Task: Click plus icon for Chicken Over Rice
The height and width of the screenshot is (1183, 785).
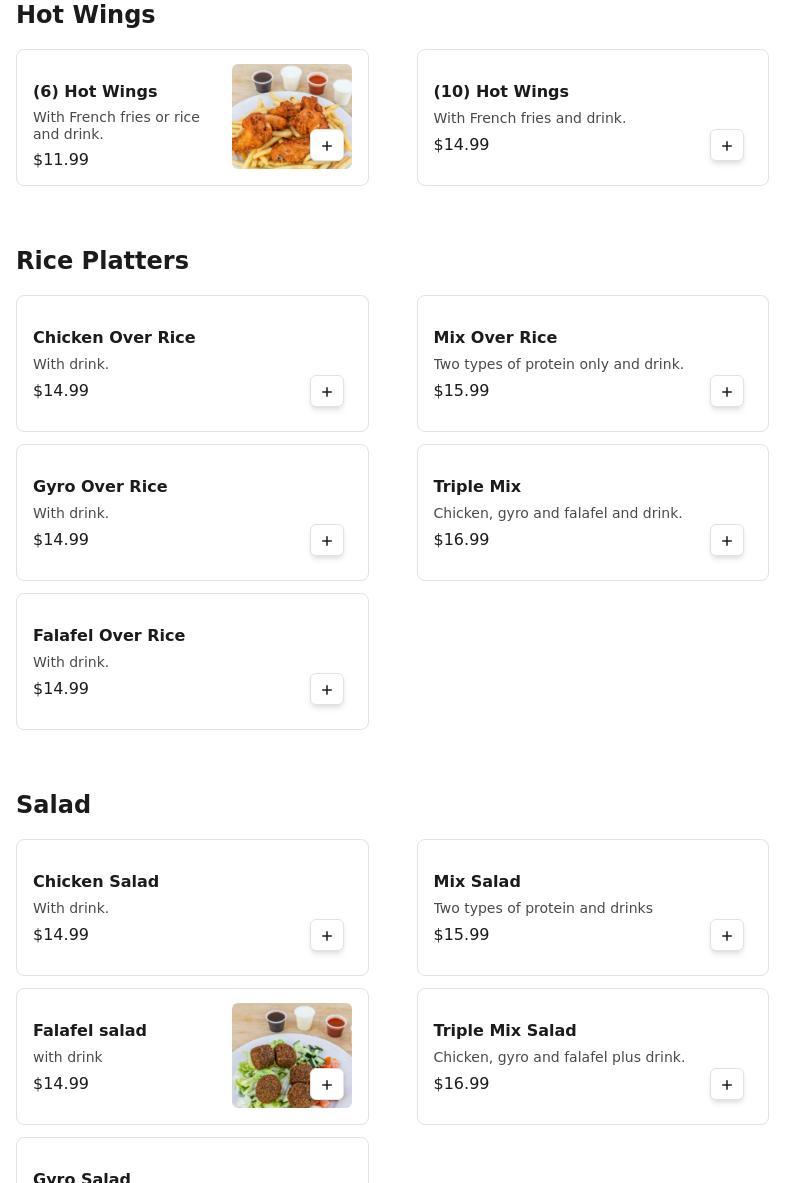Action: point(327,391)
